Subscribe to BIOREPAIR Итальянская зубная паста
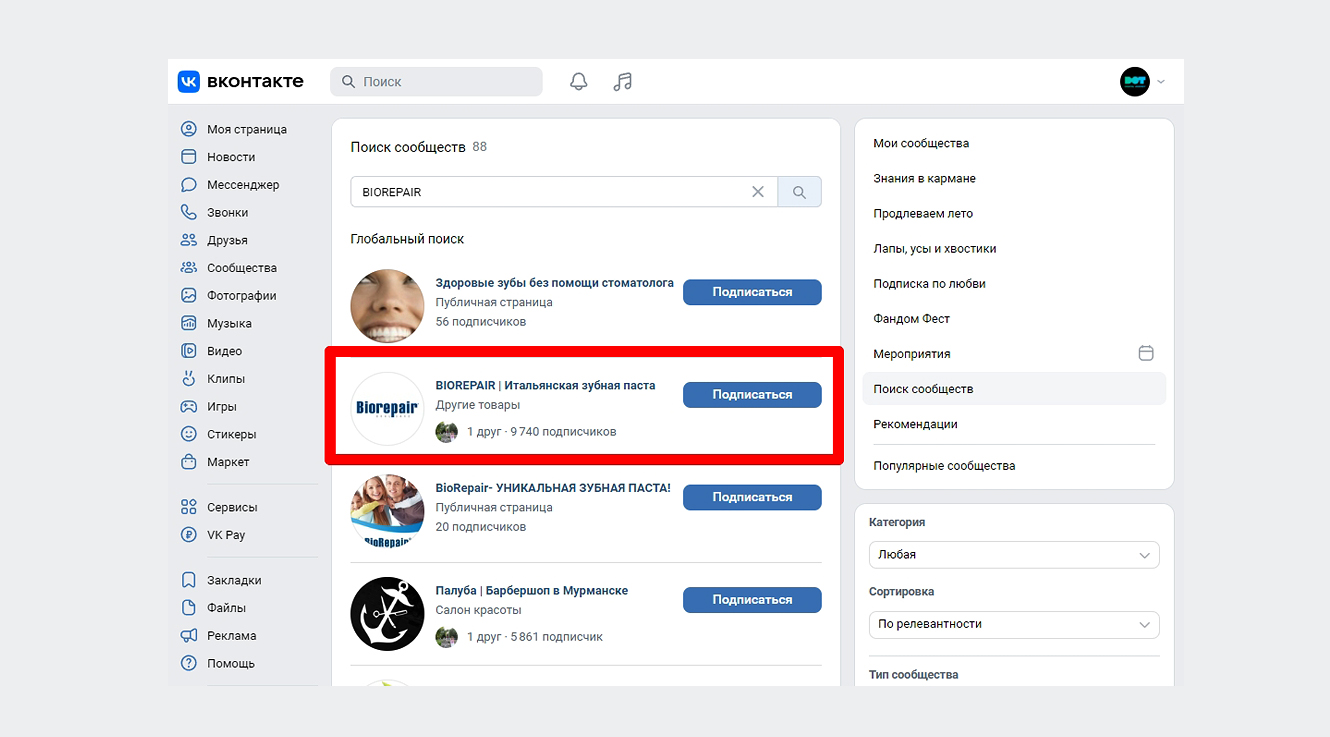This screenshot has width=1330, height=737. pos(752,395)
